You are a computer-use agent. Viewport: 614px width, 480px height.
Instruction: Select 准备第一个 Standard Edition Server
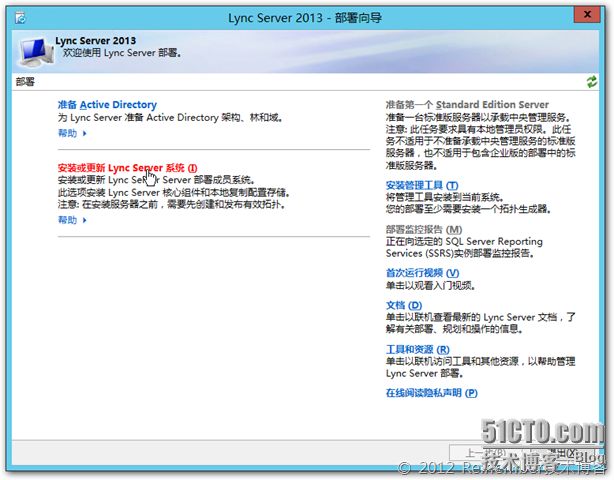[x=466, y=104]
